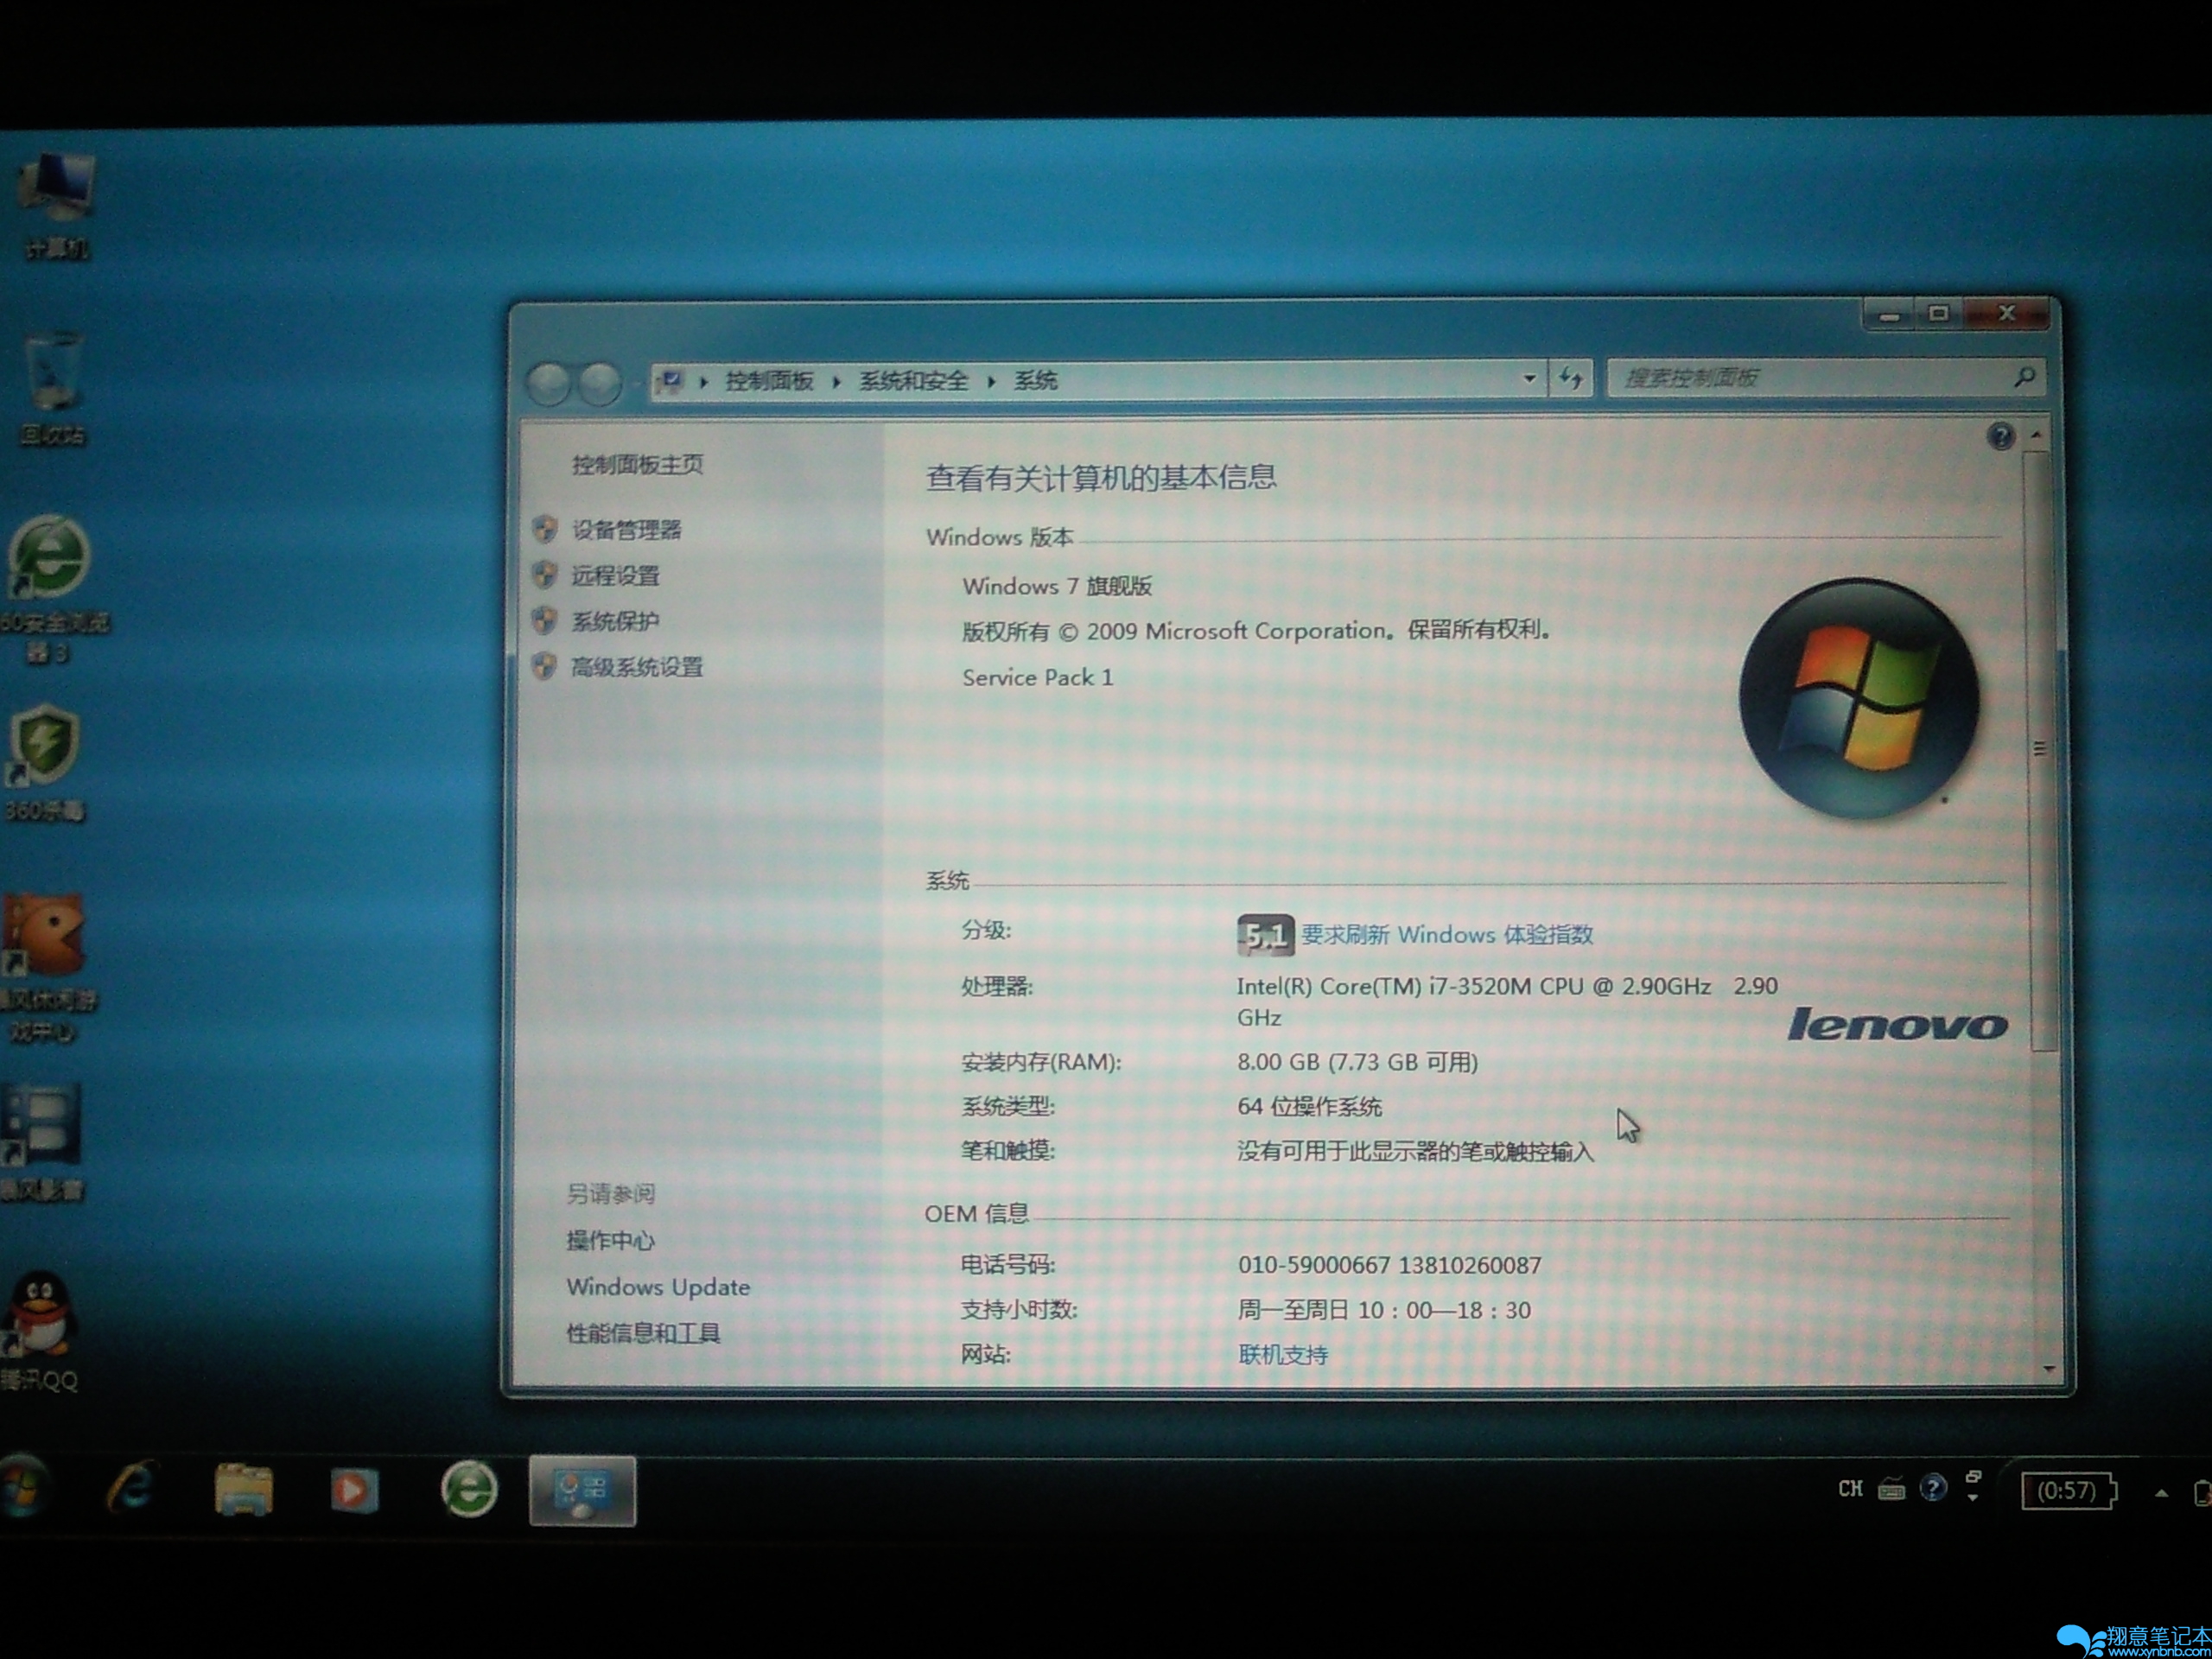Viewport: 2212px width, 1659px height.
Task: Open Windows Update link
Action: tap(658, 1287)
